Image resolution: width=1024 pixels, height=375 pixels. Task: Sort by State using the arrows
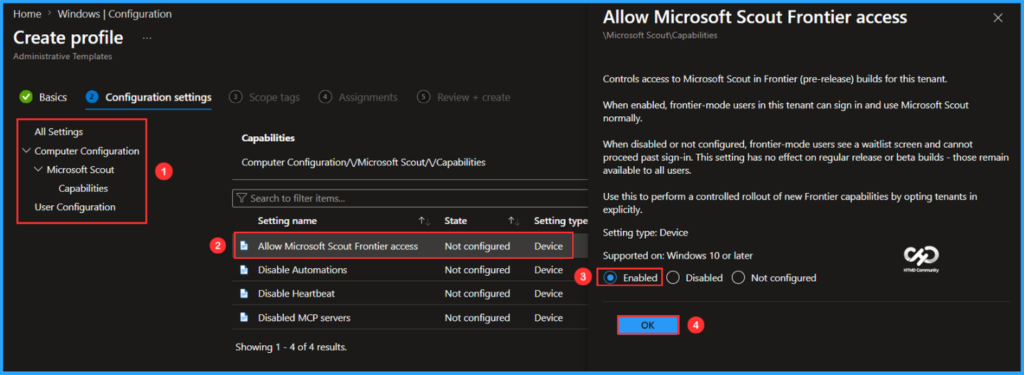coord(514,221)
